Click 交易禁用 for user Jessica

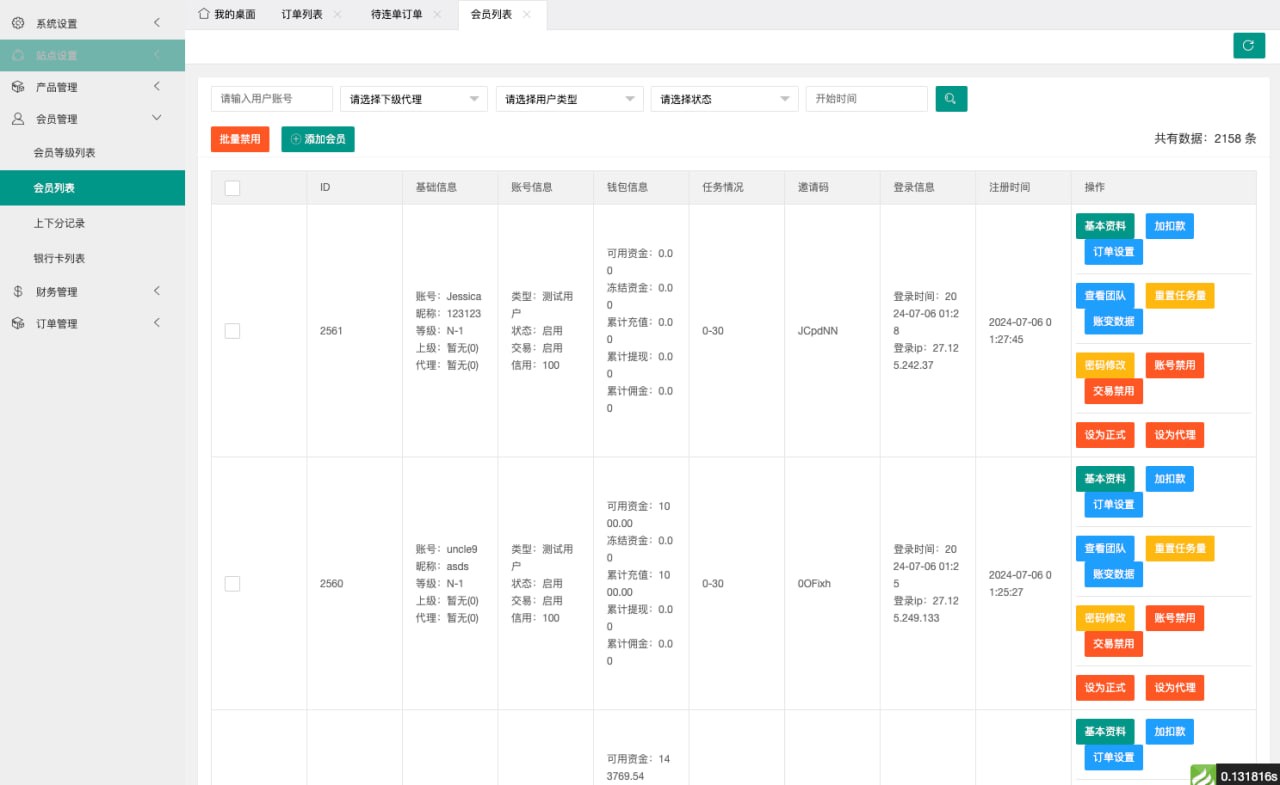1114,391
